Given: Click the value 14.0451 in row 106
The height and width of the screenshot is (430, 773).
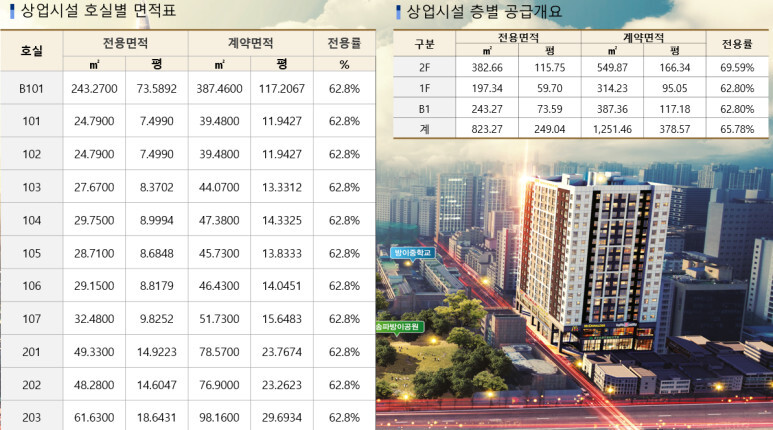Looking at the screenshot, I should (x=282, y=286).
